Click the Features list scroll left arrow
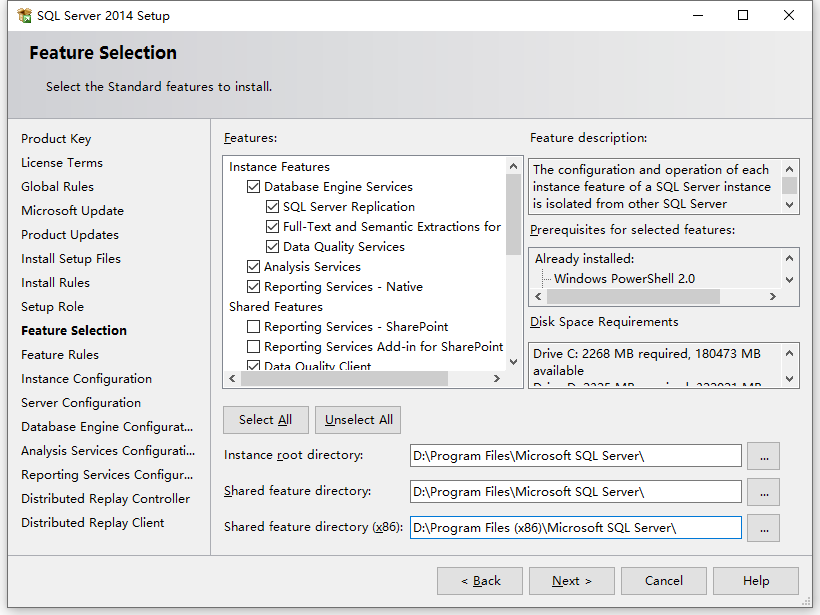The width and height of the screenshot is (820, 615). [232, 379]
